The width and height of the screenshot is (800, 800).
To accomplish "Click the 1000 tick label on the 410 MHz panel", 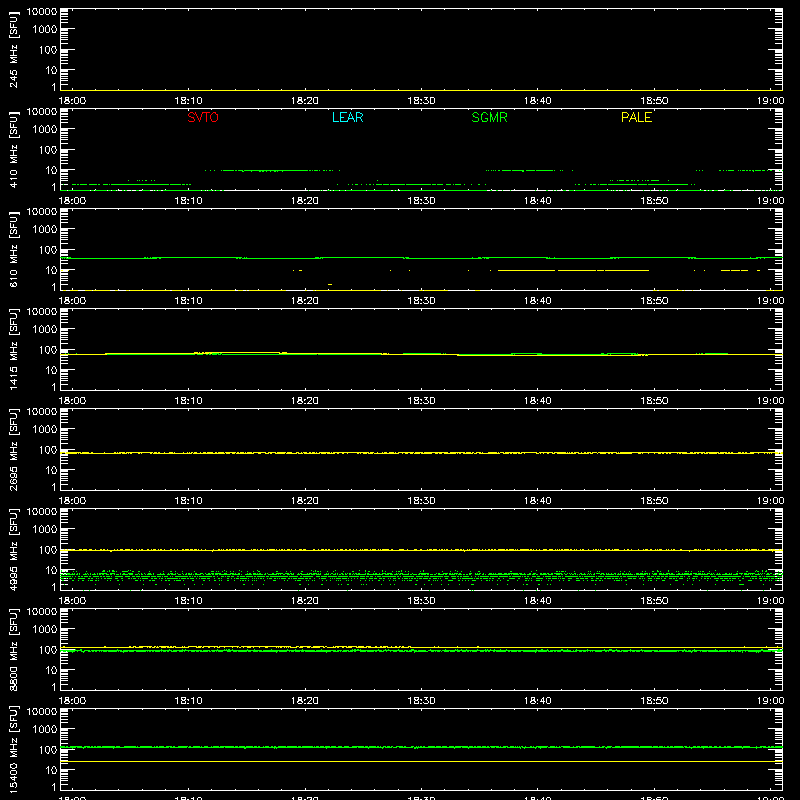I will (45, 129).
